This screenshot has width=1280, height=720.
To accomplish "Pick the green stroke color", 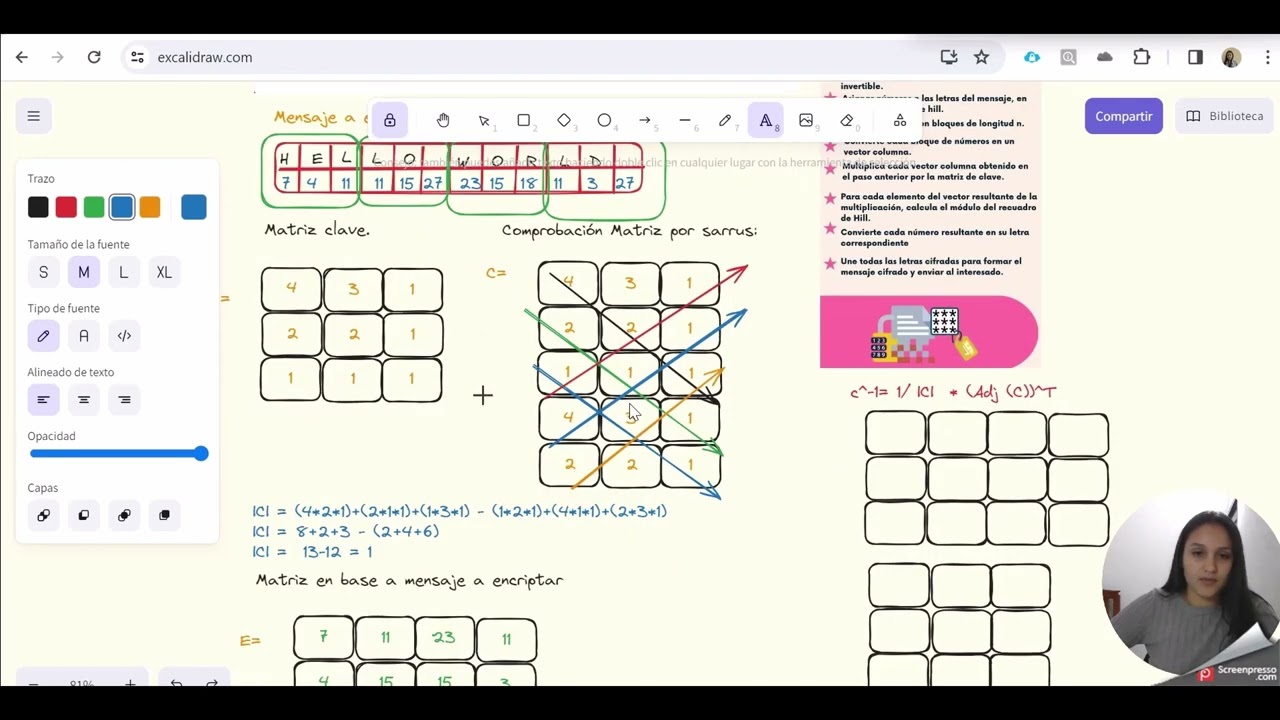I will click(94, 207).
